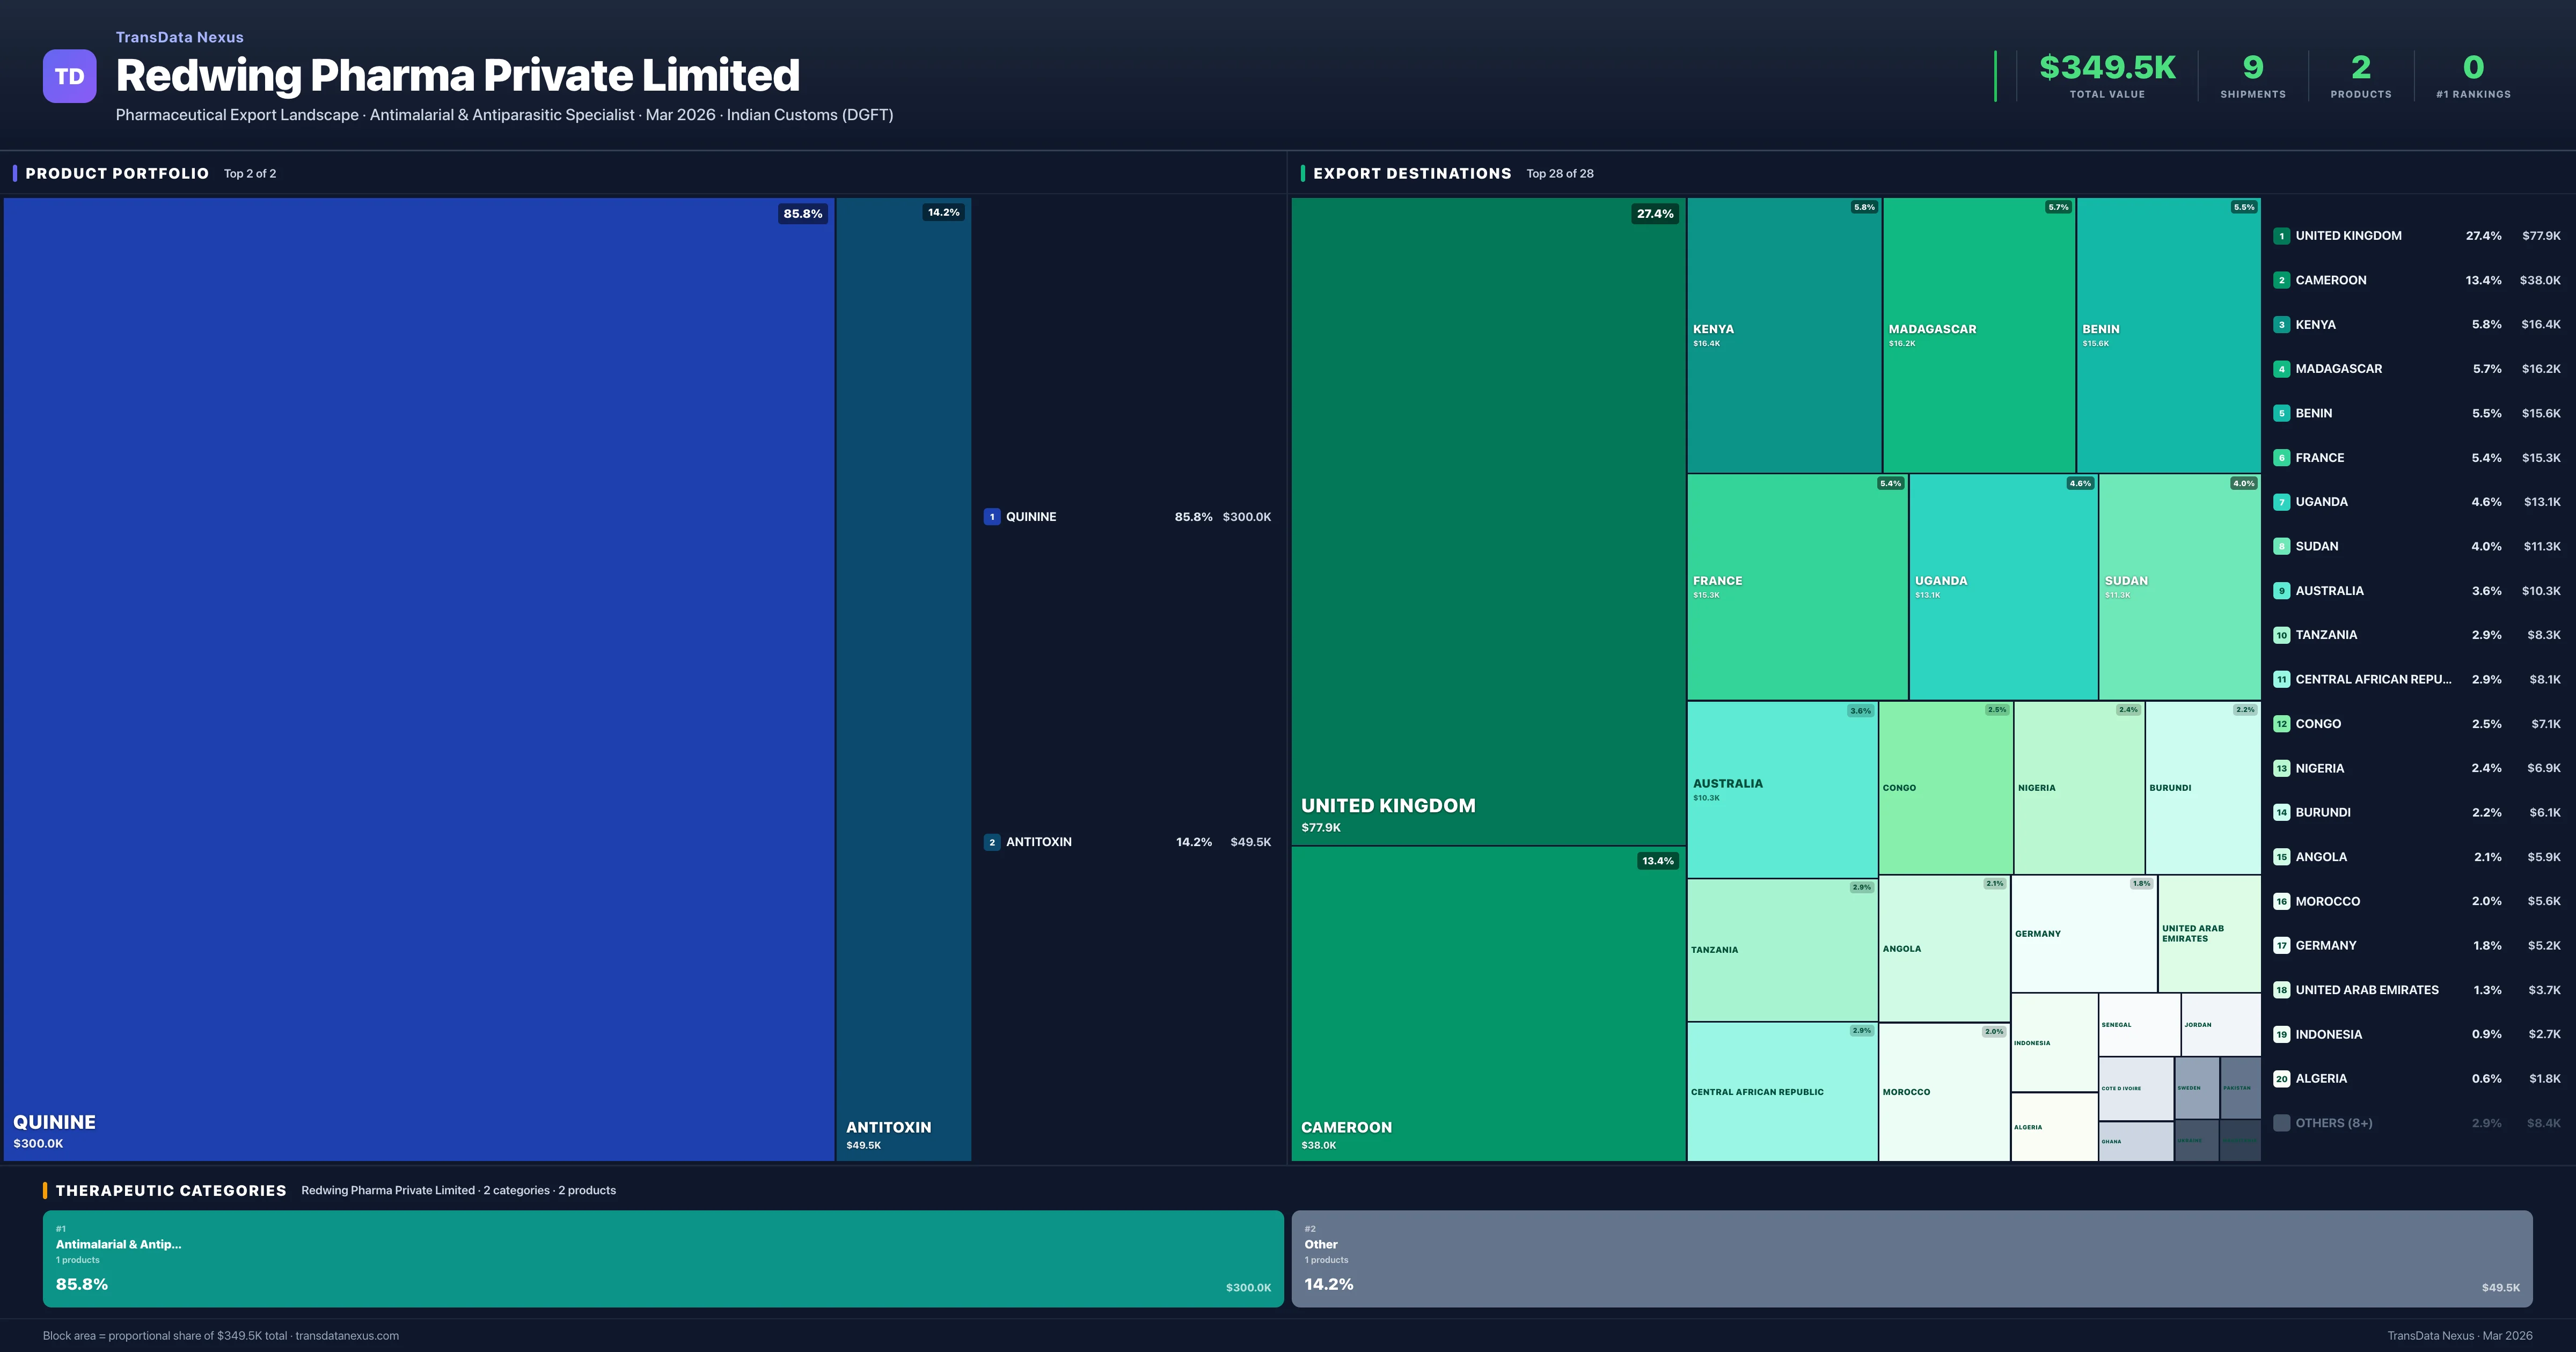The image size is (2576, 1352).
Task: Click rank badge 2 beside Cameroon legend entry
Action: [x=2281, y=280]
